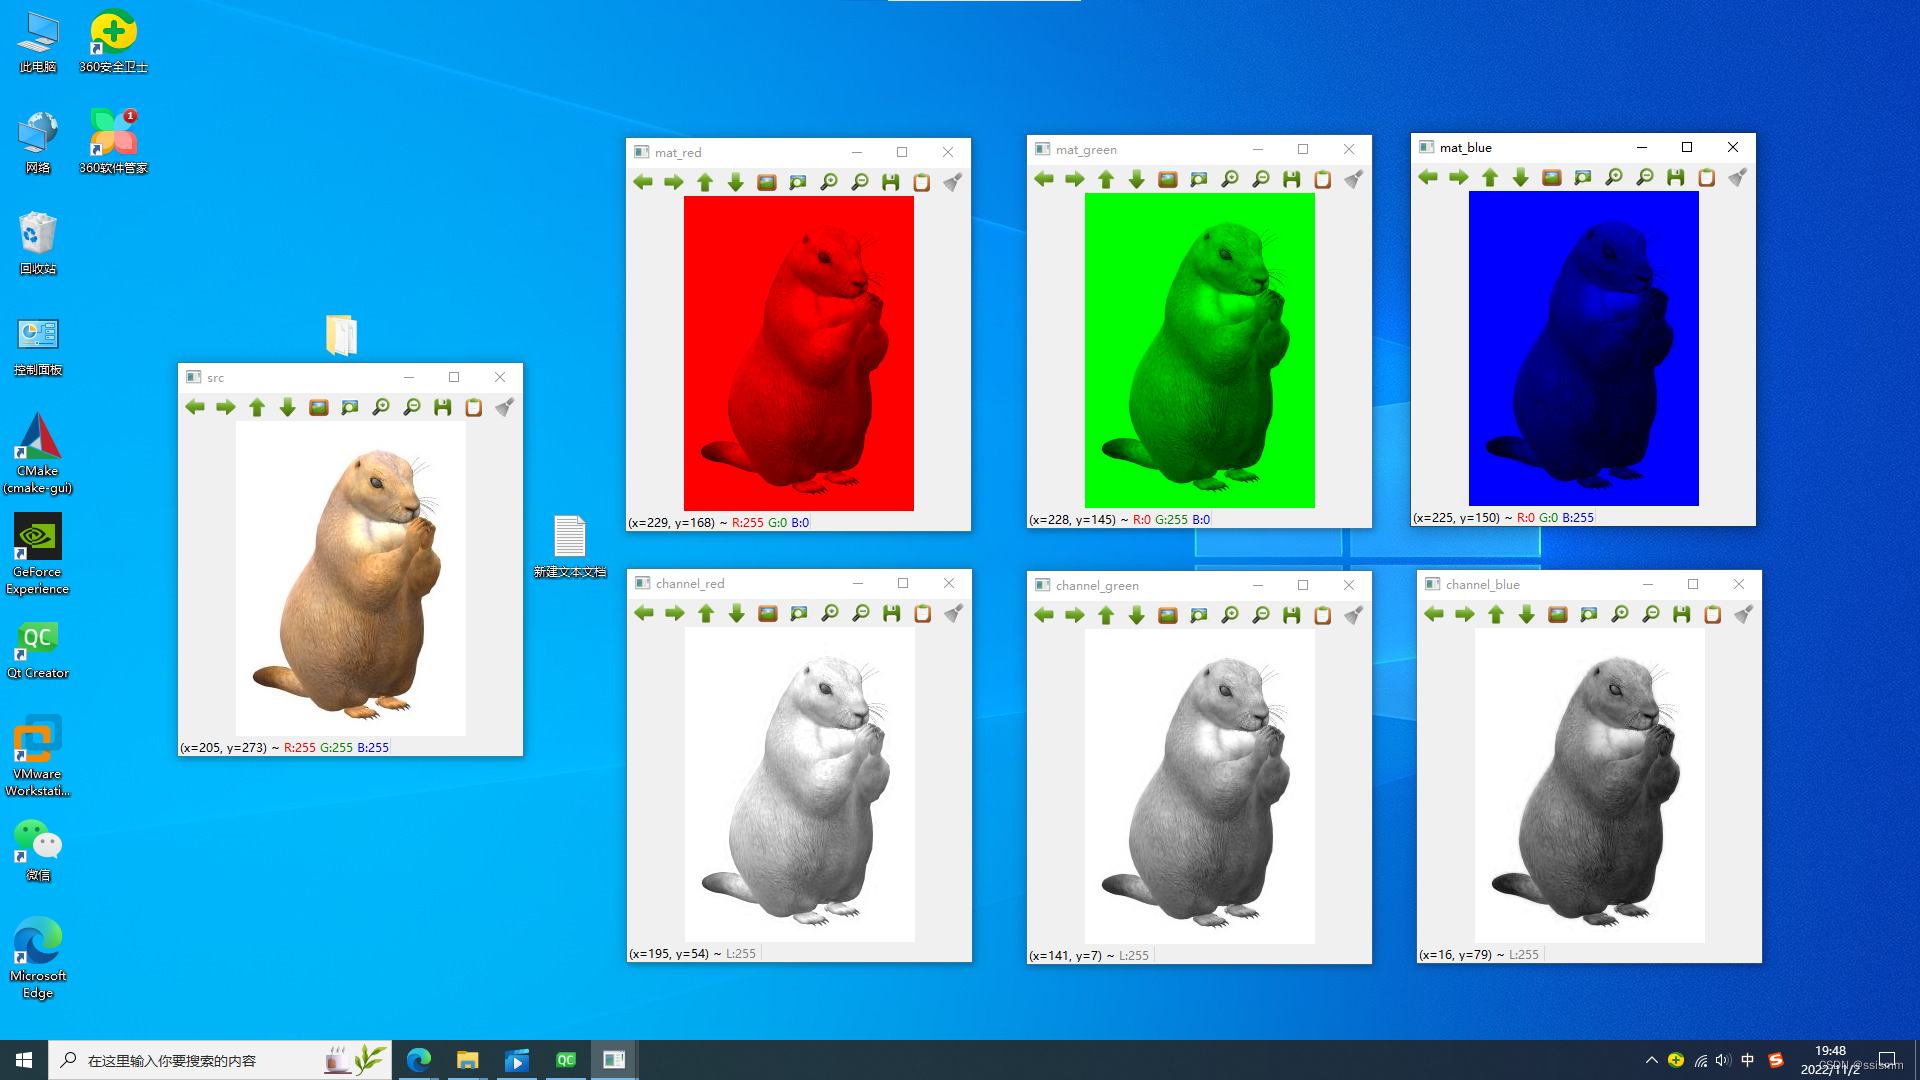Pan down in the channel_blue window
Screen dimensions: 1920x1080
point(1526,614)
